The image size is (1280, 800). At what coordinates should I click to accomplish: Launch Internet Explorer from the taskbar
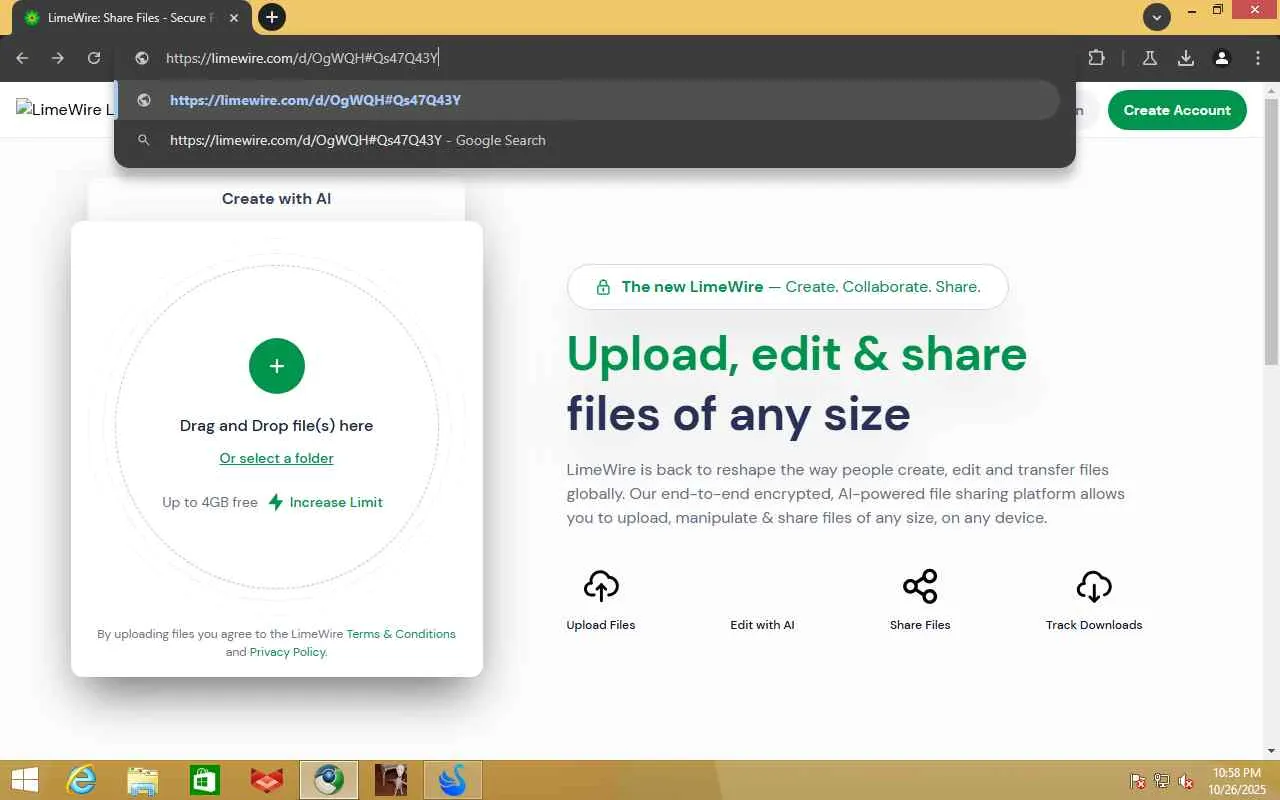coord(81,780)
